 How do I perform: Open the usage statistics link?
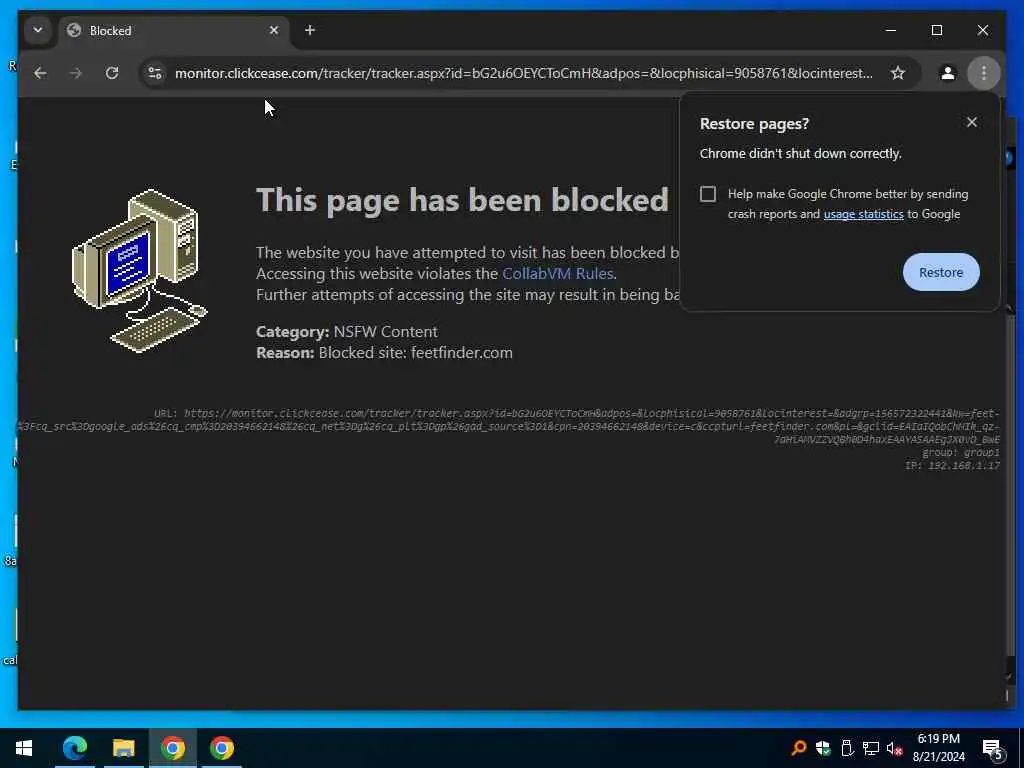863,214
